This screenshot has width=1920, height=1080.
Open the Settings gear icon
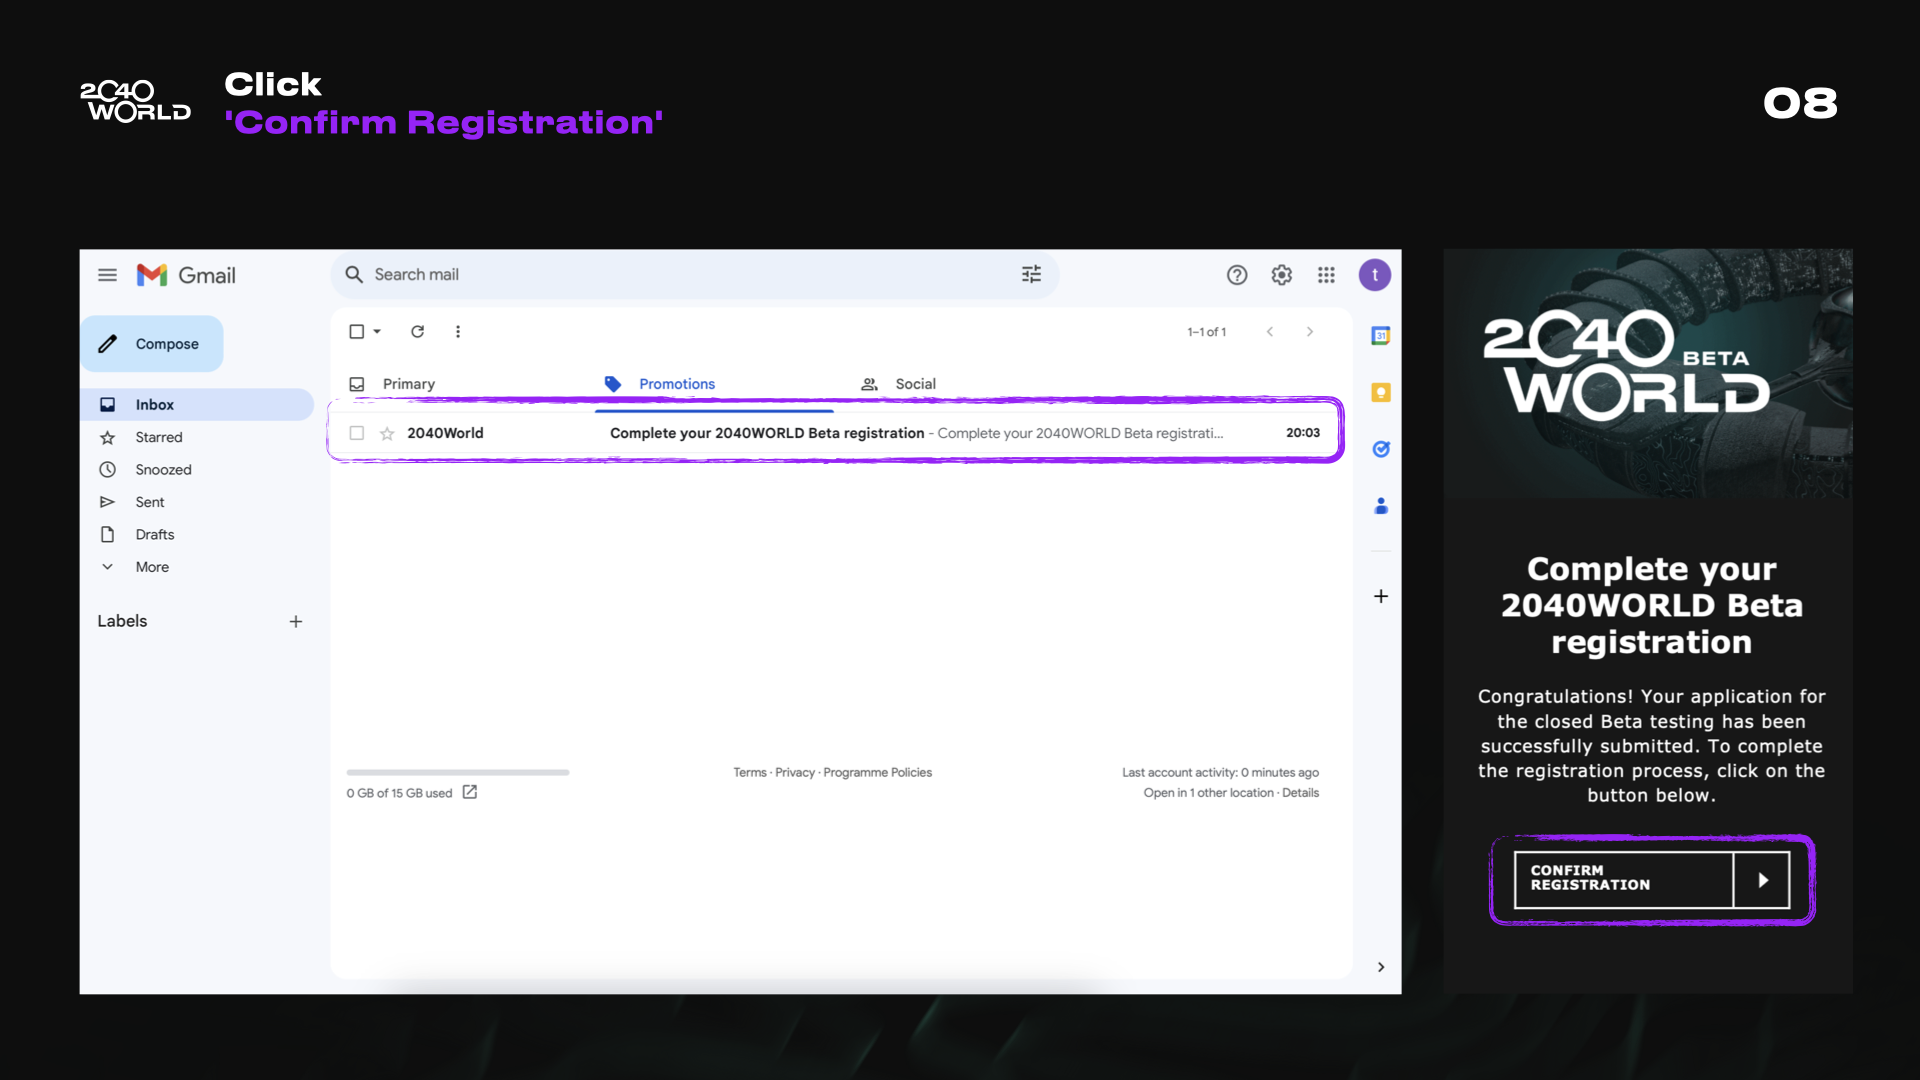(x=1281, y=275)
